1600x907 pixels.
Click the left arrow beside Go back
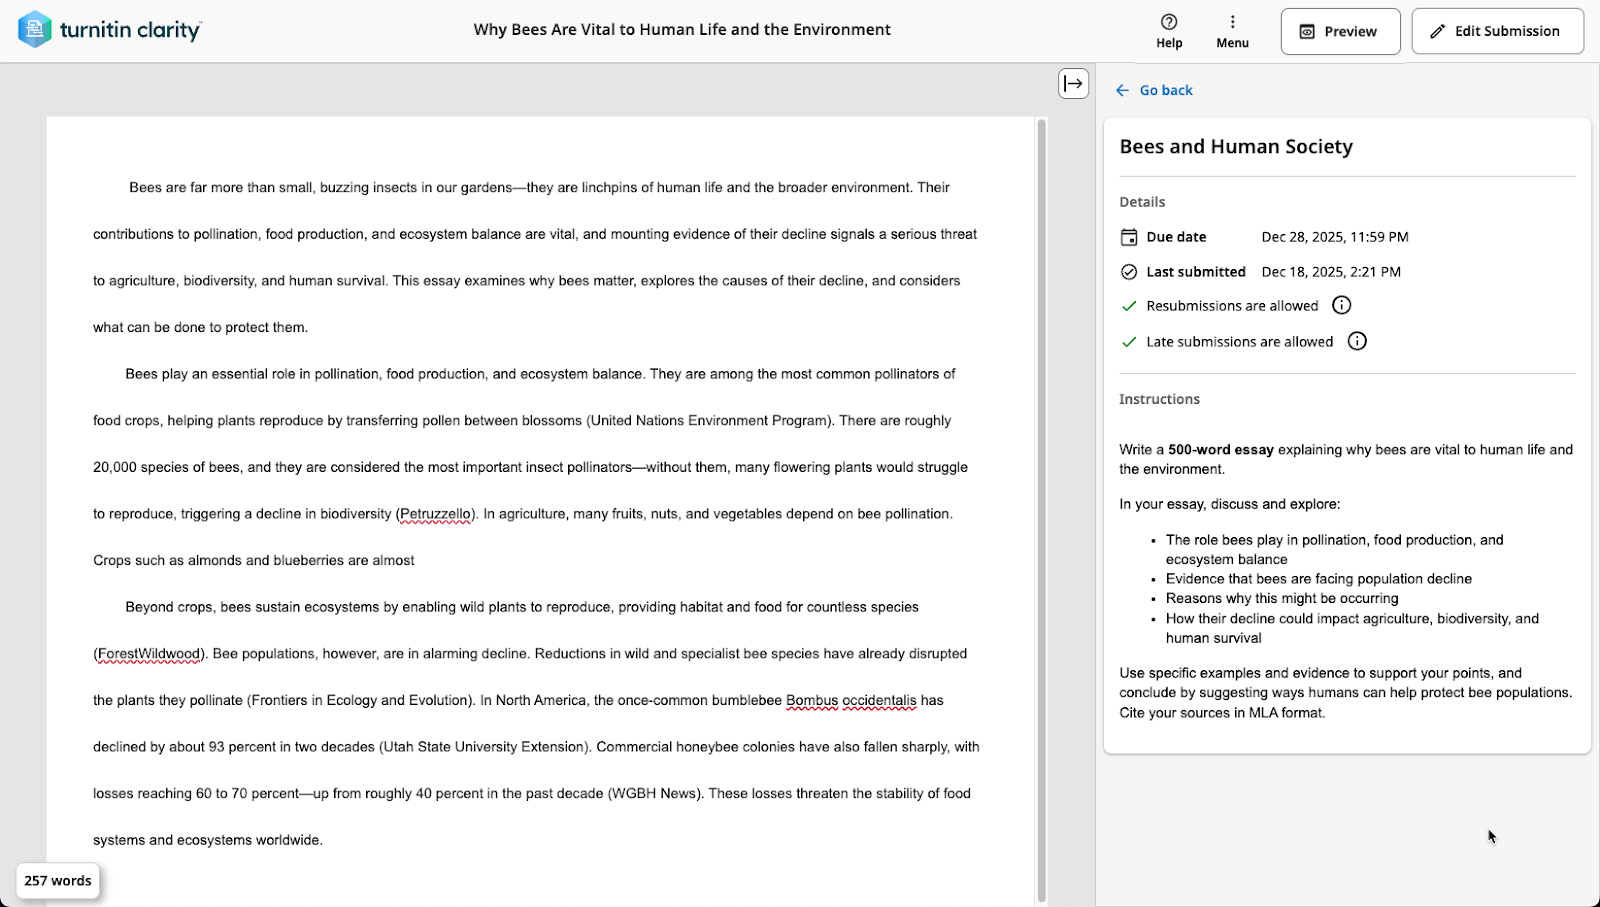[1122, 90]
